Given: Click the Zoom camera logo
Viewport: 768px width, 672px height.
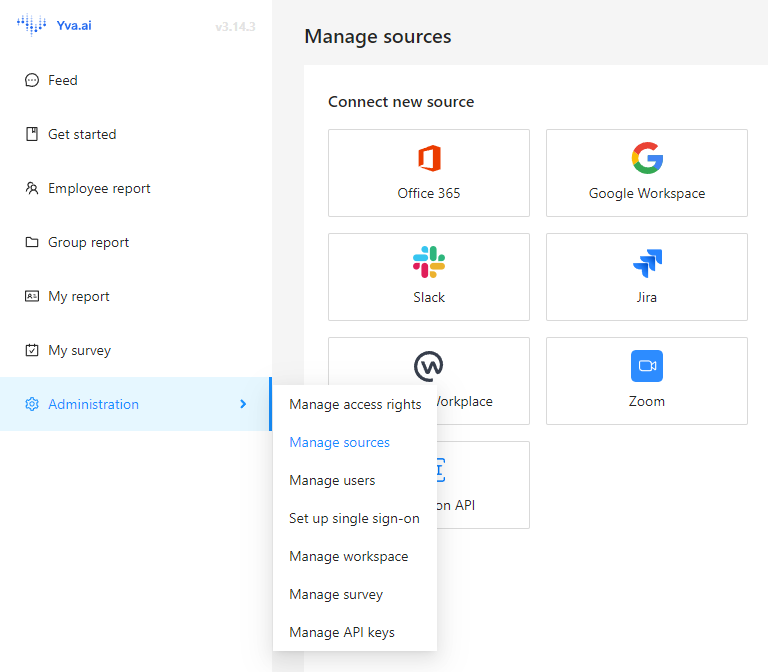Looking at the screenshot, I should click(647, 366).
